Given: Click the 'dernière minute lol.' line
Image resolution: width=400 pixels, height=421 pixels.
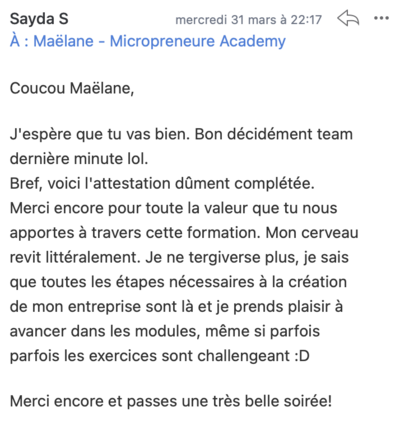Looking at the screenshot, I should click(79, 159).
